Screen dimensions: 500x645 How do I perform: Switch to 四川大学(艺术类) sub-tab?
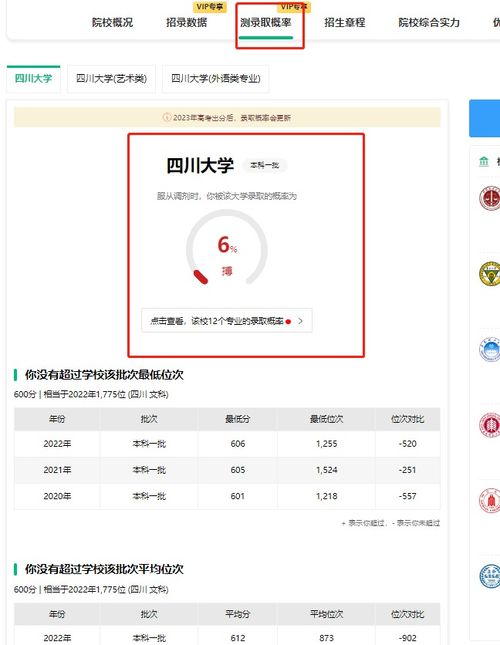[x=111, y=79]
